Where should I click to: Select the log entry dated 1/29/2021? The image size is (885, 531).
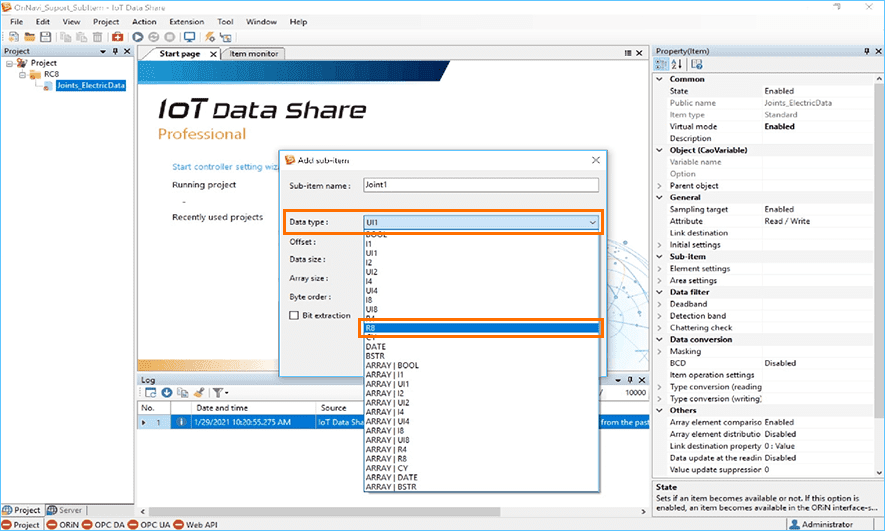point(393,422)
